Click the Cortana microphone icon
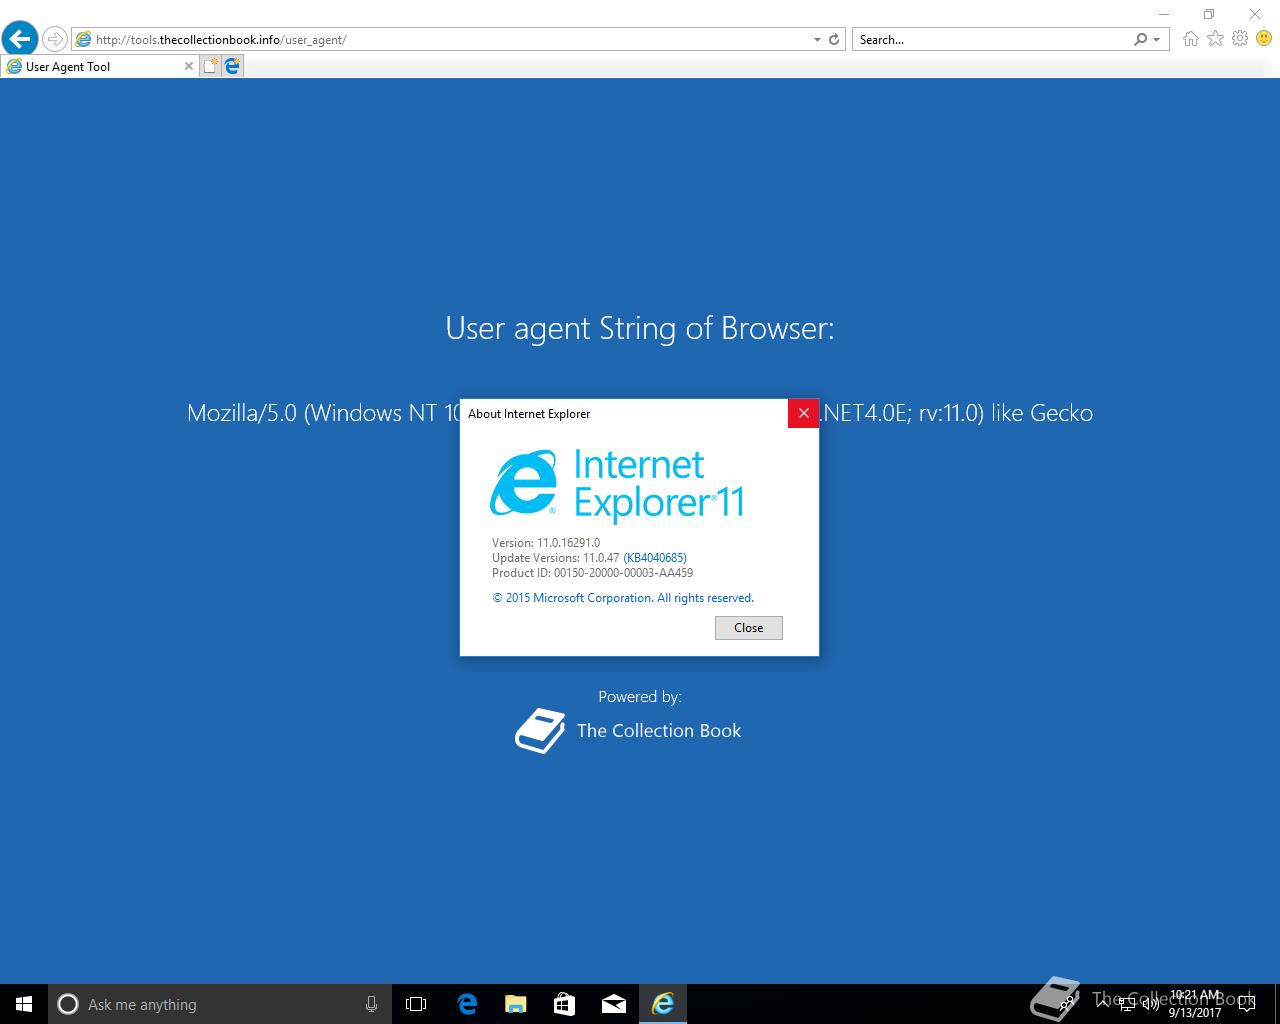This screenshot has width=1280, height=1024. pyautogui.click(x=371, y=1004)
